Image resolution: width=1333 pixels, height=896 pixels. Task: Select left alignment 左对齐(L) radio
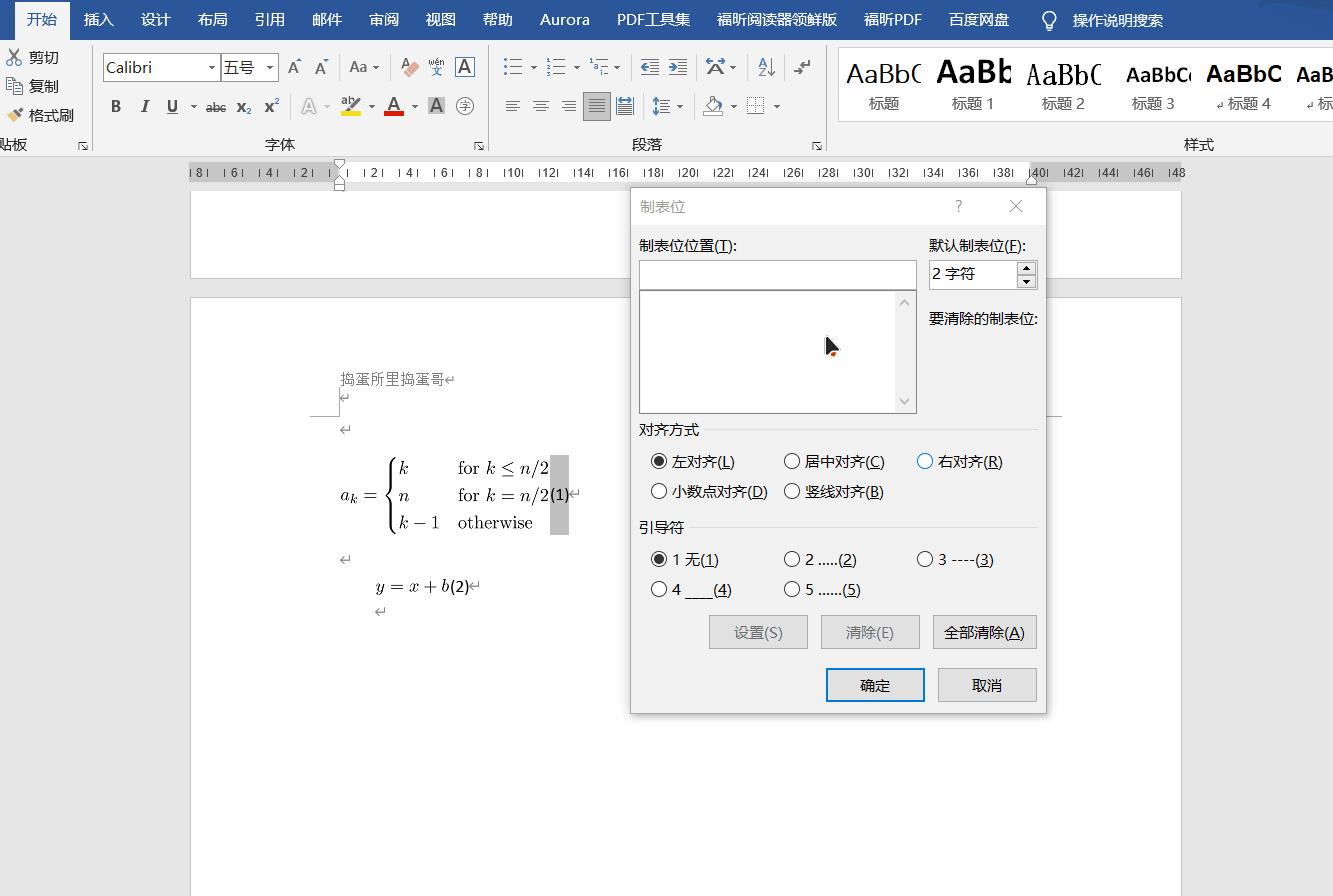(692, 461)
